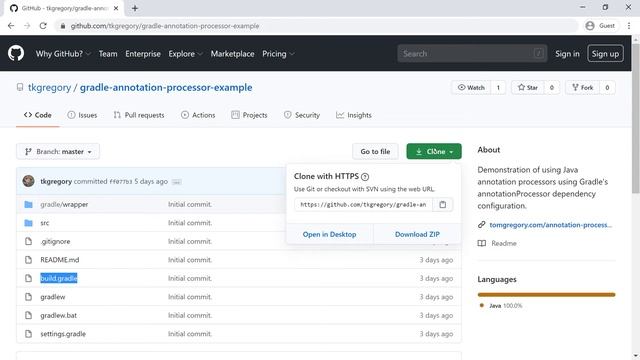Click the Go to file button

[x=375, y=151]
